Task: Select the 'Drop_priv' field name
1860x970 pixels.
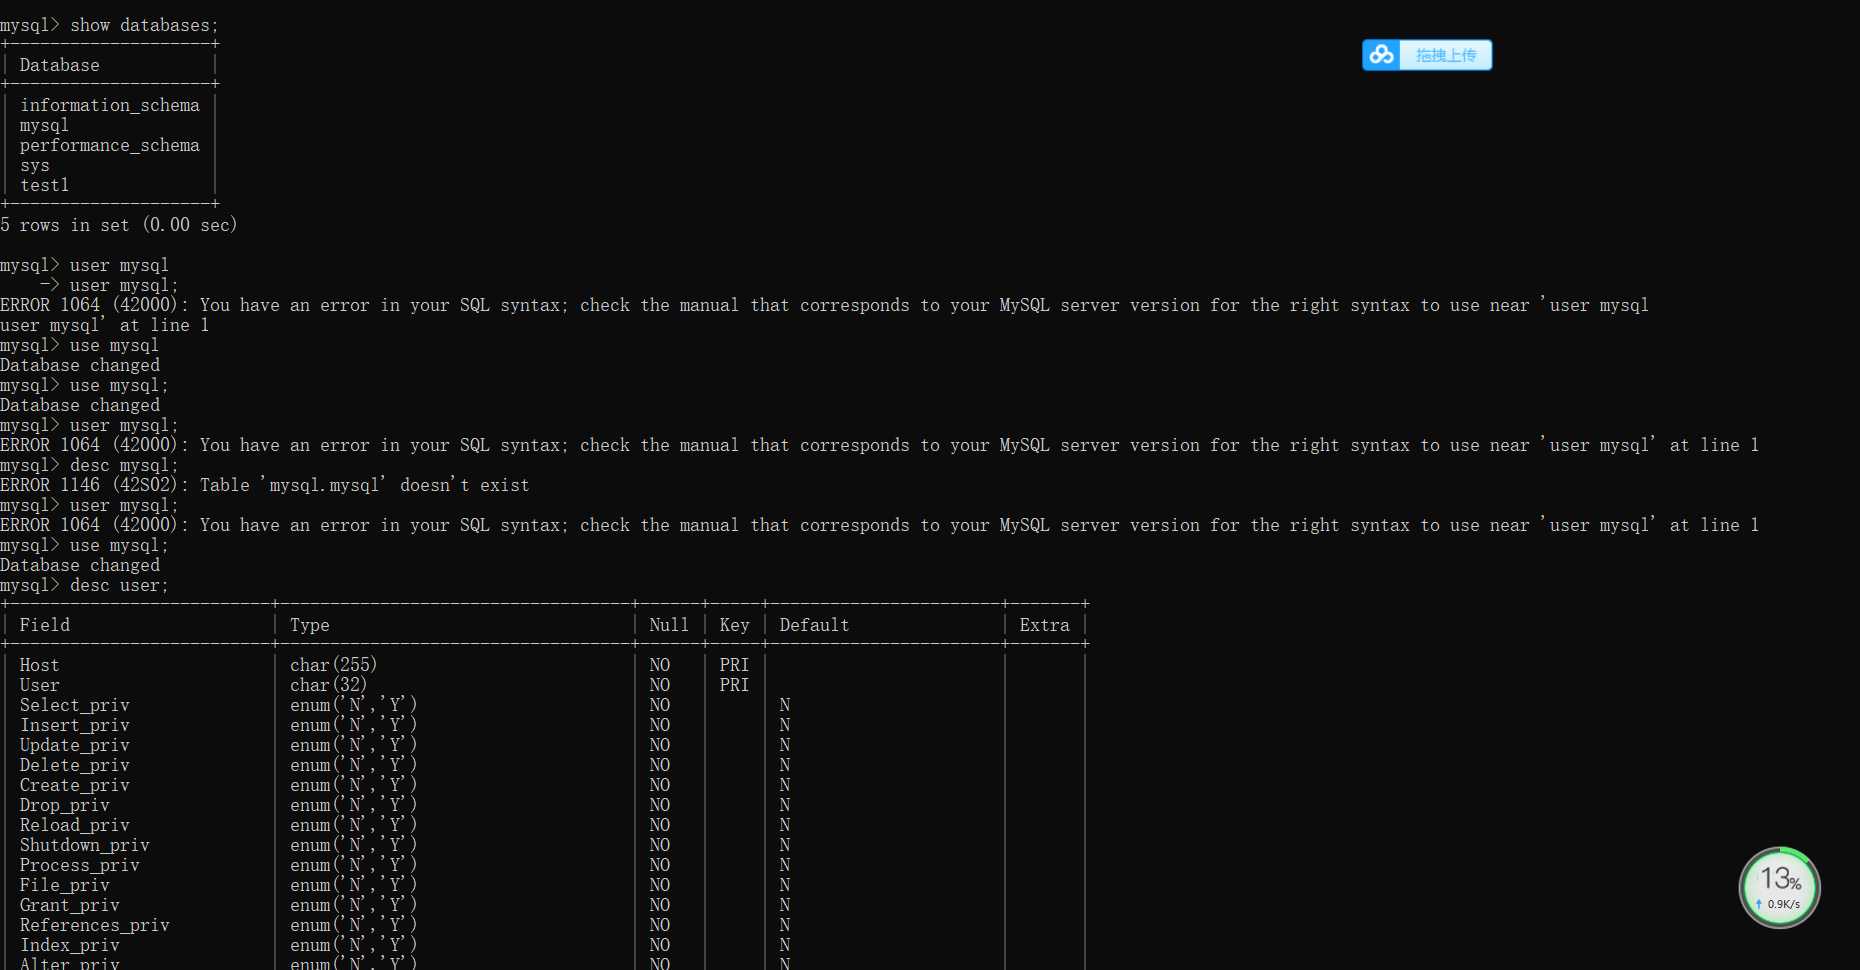Action: pos(65,805)
